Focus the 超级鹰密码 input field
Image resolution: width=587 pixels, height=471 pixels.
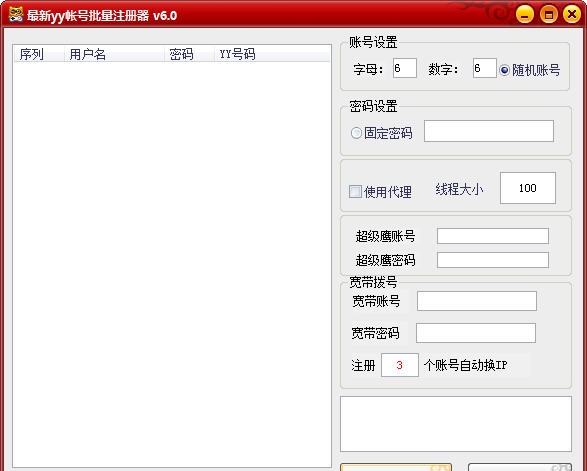coord(493,260)
